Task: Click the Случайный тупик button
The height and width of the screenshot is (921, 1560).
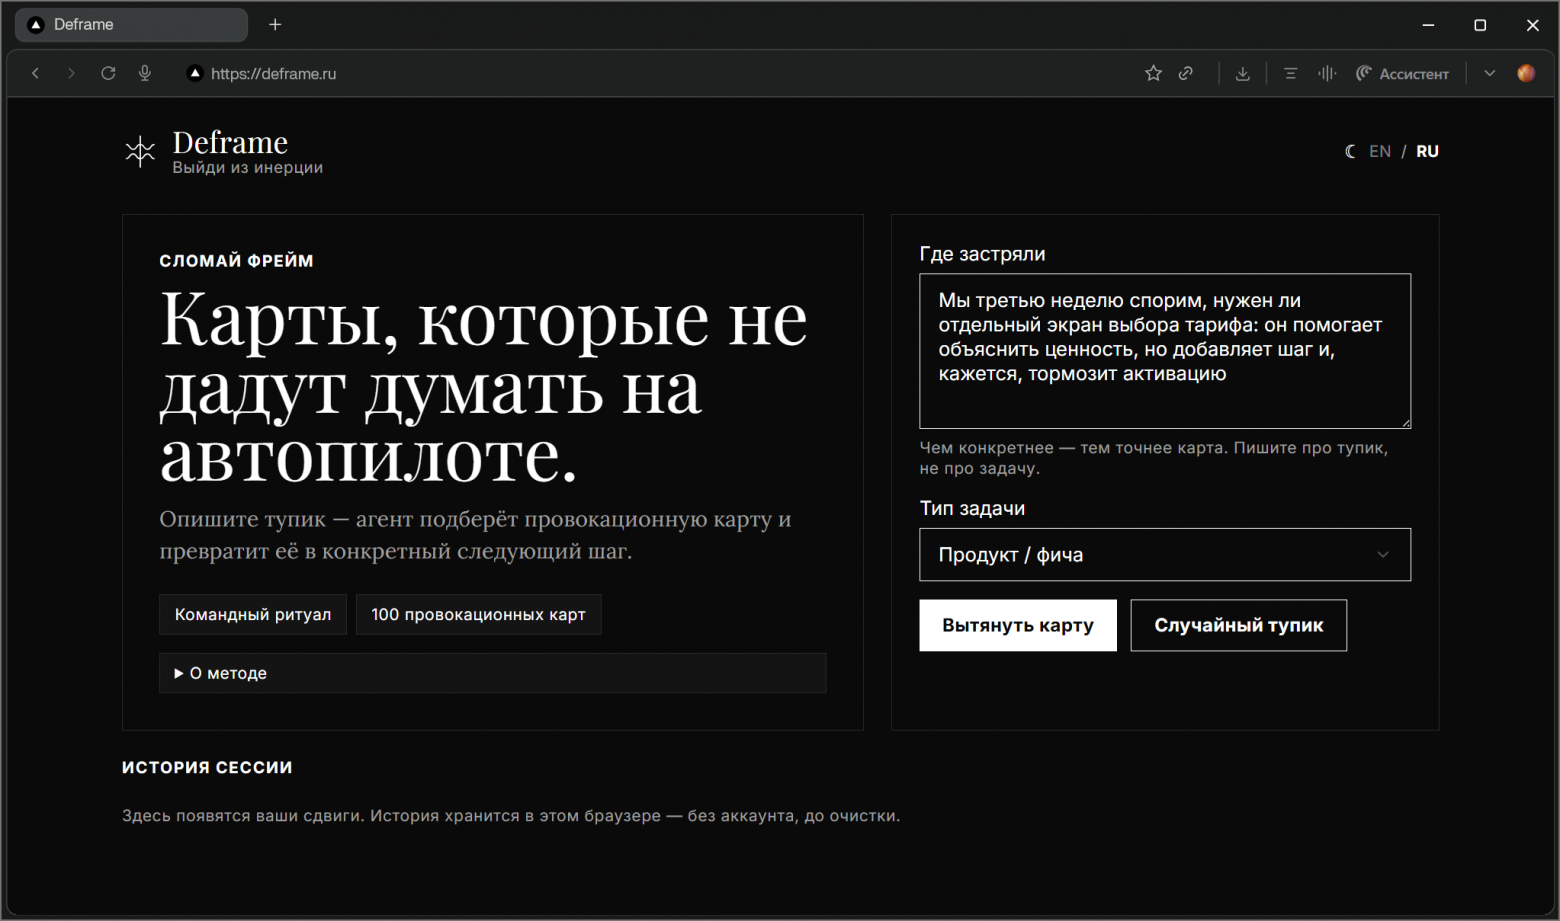Action: (x=1238, y=625)
